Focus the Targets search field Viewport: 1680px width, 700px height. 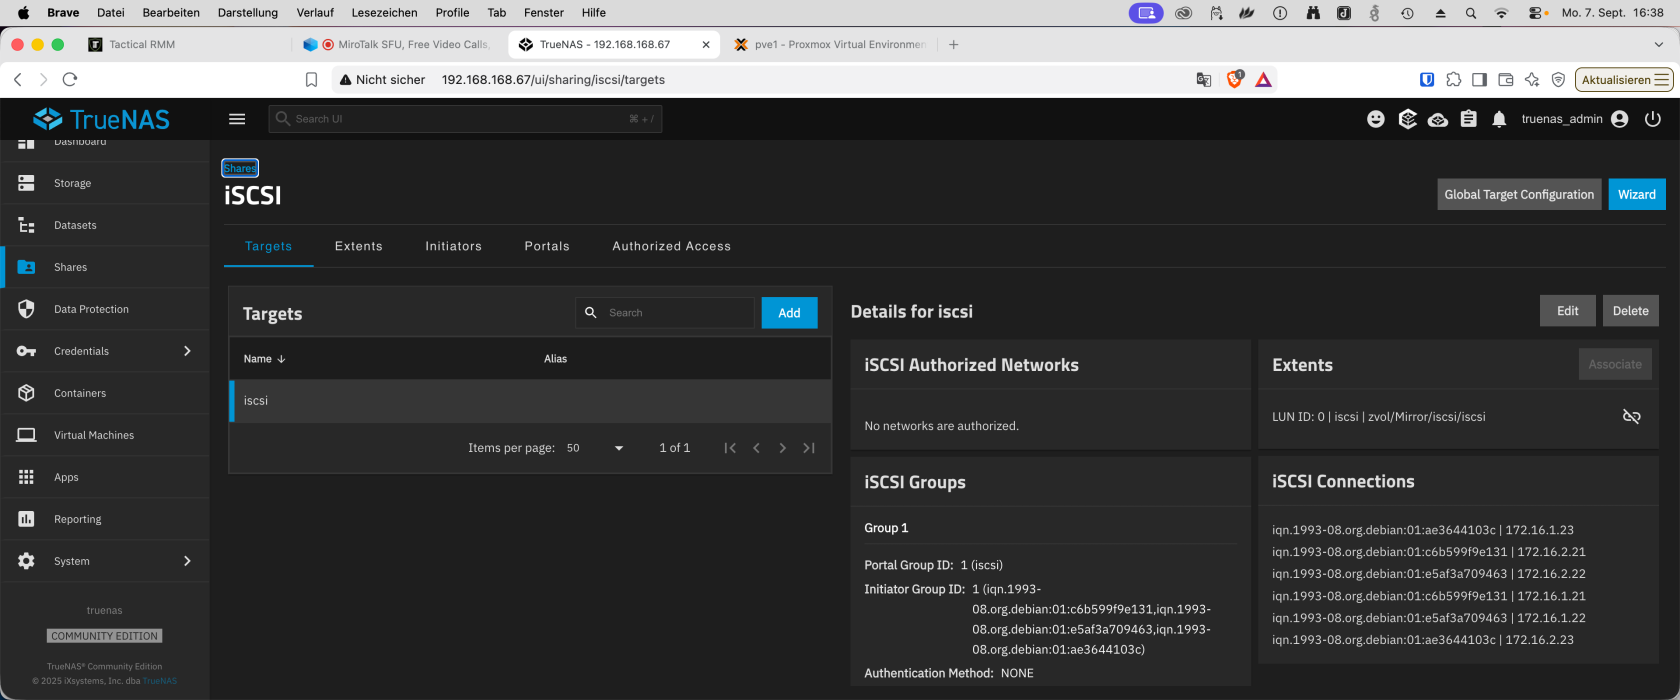pyautogui.click(x=665, y=313)
